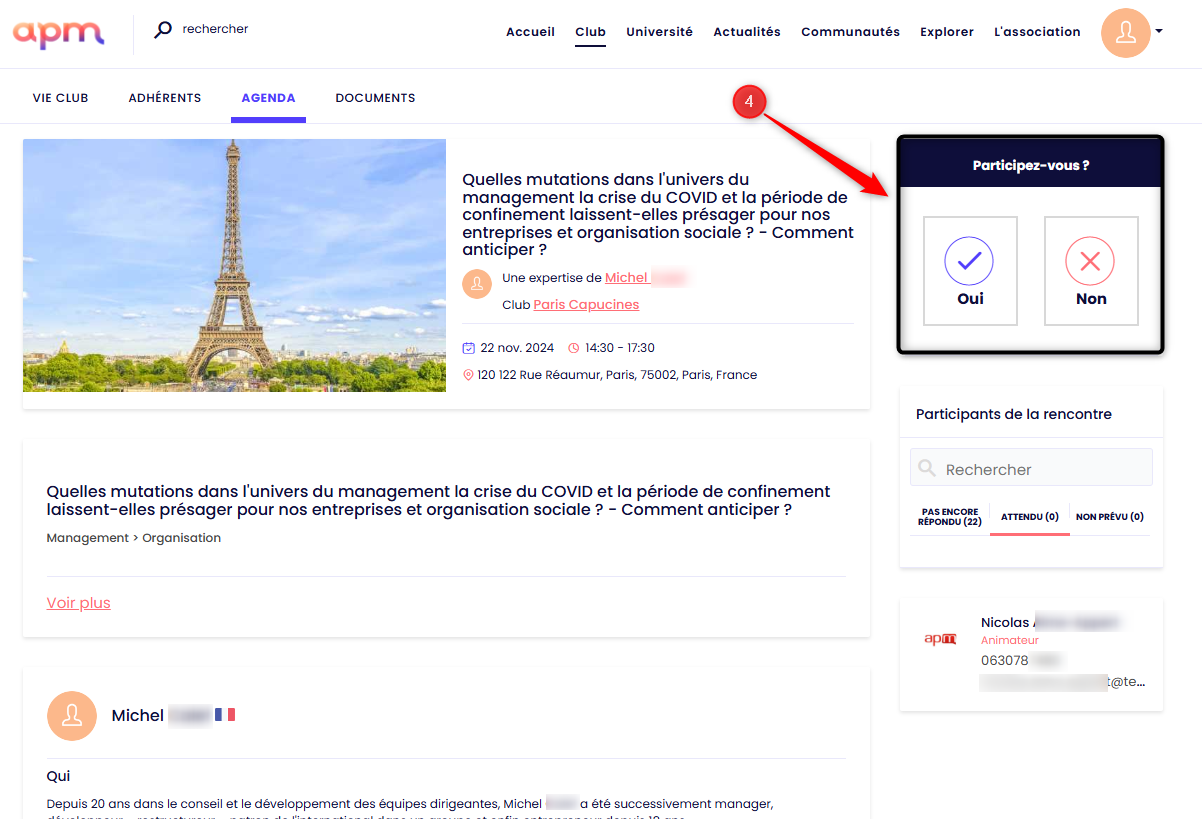The image size is (1202, 819).
Task: Click the Qui heading in Michel's bio
Action: (x=58, y=776)
